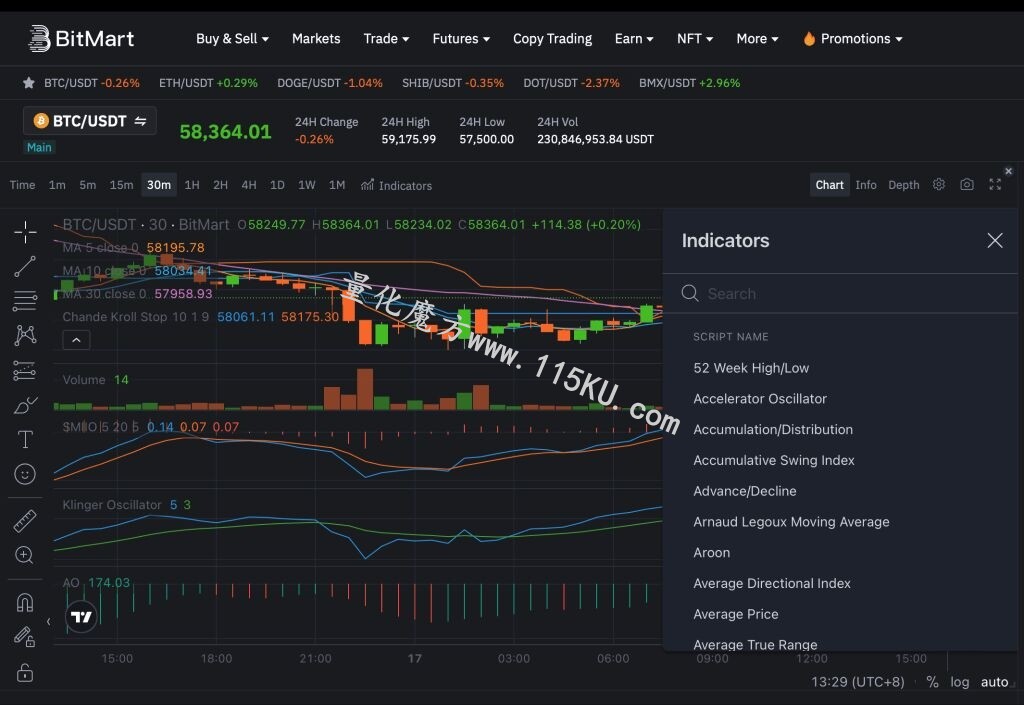Open the Indicators toolbar button
This screenshot has width=1024, height=705.
396,185
